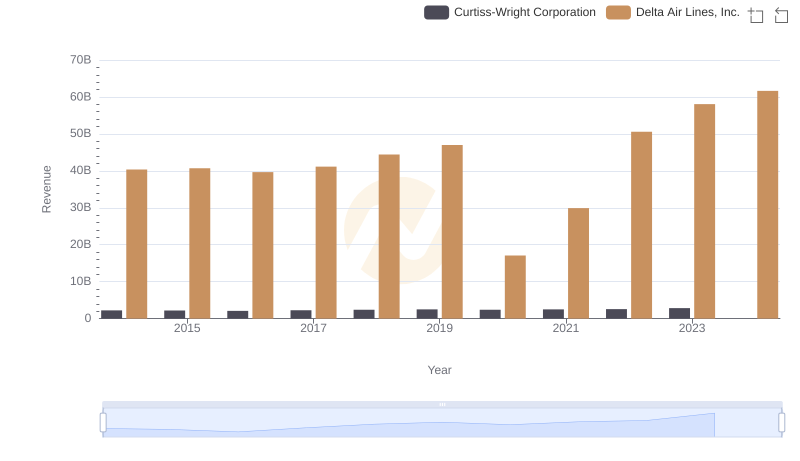Click the orange Delta Air Lines legend swatch
The image size is (800, 461).
(618, 12)
